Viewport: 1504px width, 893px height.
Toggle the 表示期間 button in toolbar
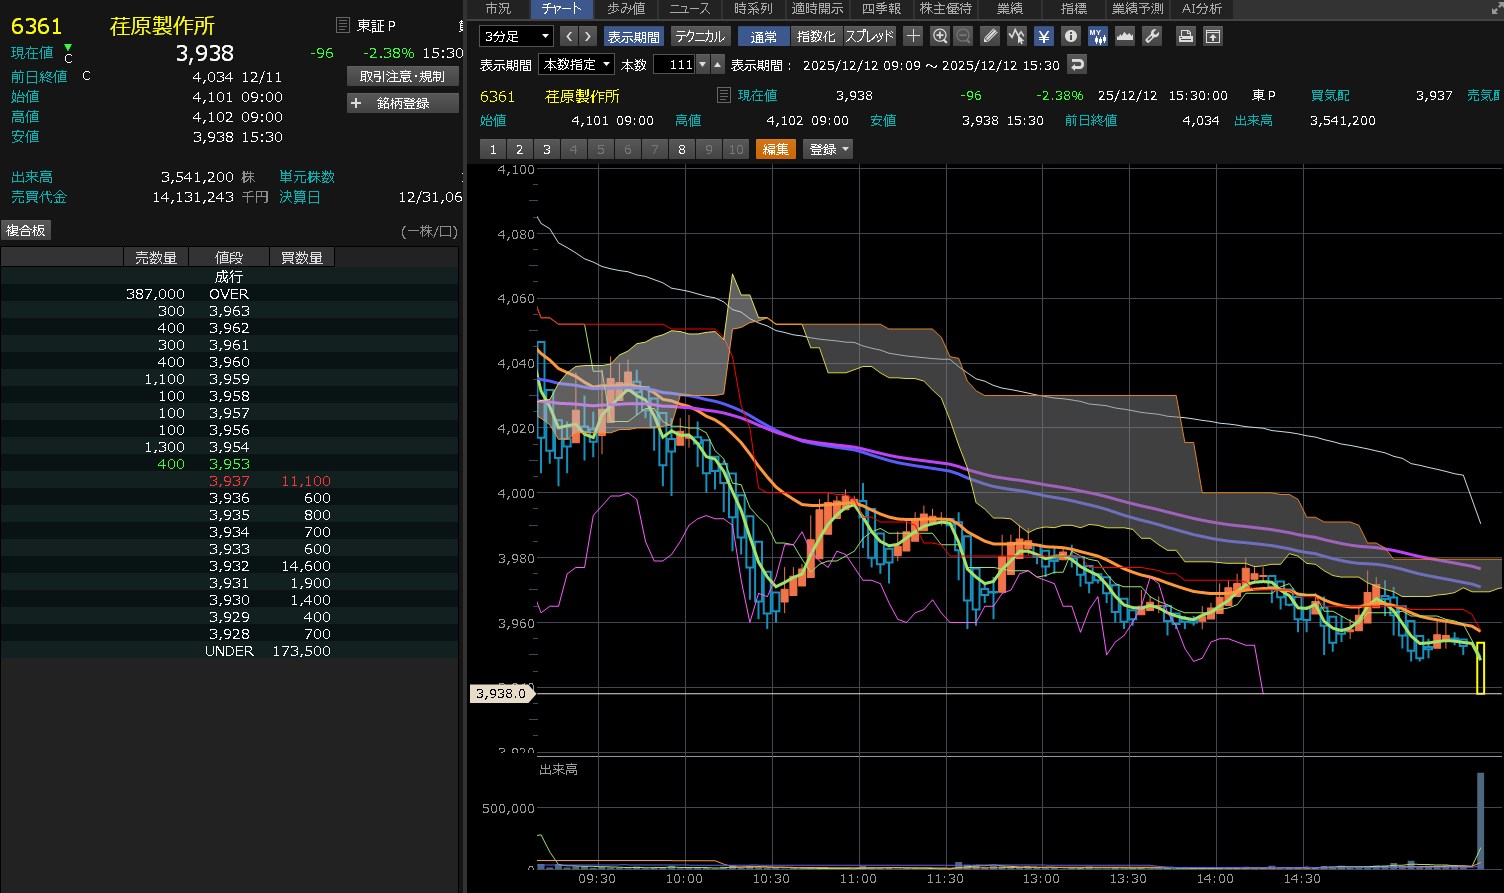pos(633,36)
